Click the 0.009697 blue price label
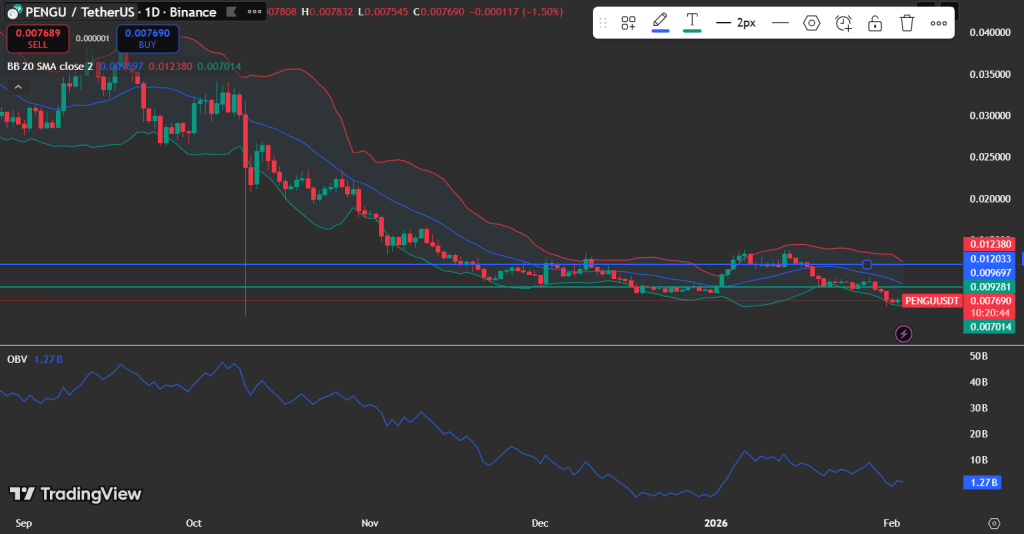Viewport: 1024px width, 534px height. [x=989, y=273]
